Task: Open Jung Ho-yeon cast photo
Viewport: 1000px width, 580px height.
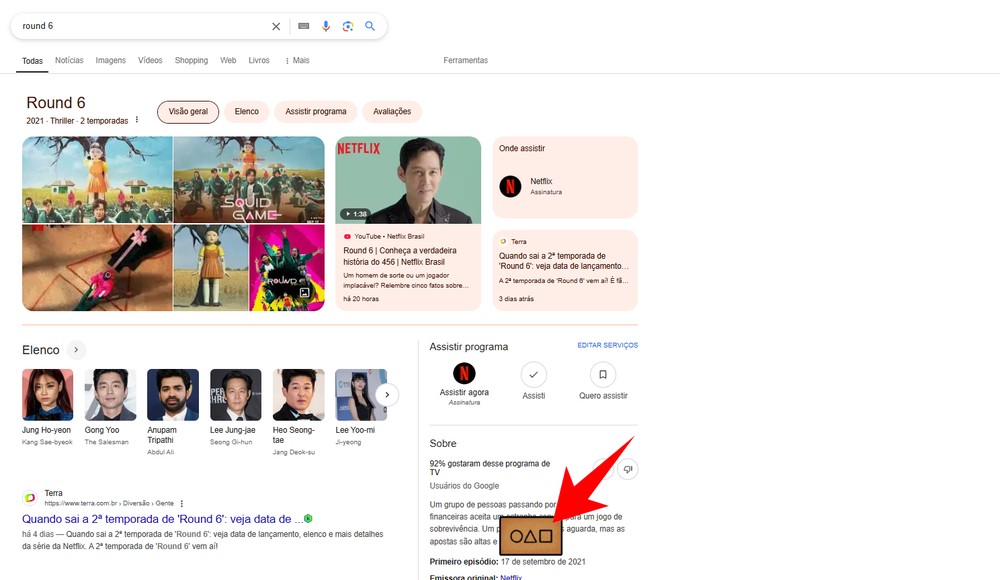Action: (x=47, y=394)
